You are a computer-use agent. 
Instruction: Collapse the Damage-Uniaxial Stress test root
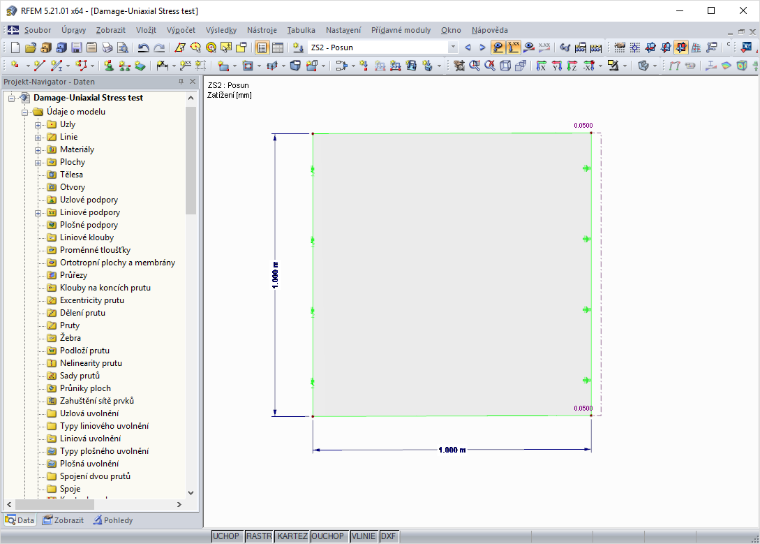tap(11, 98)
